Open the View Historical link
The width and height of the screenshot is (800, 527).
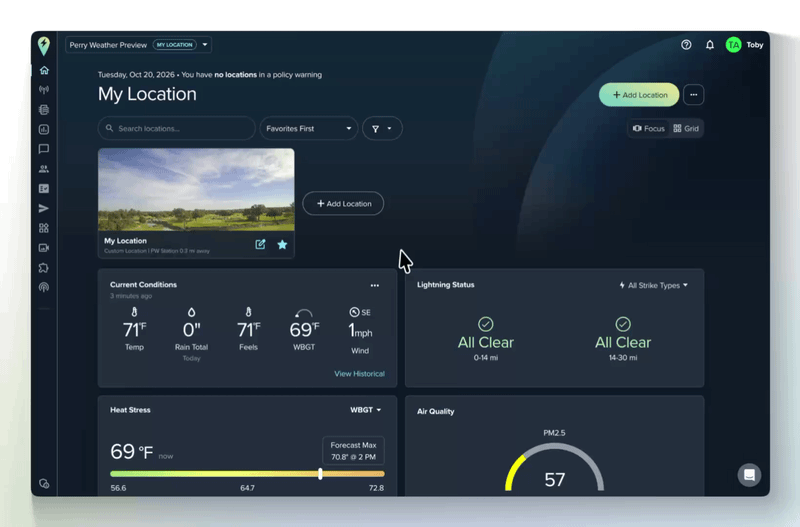(x=359, y=374)
